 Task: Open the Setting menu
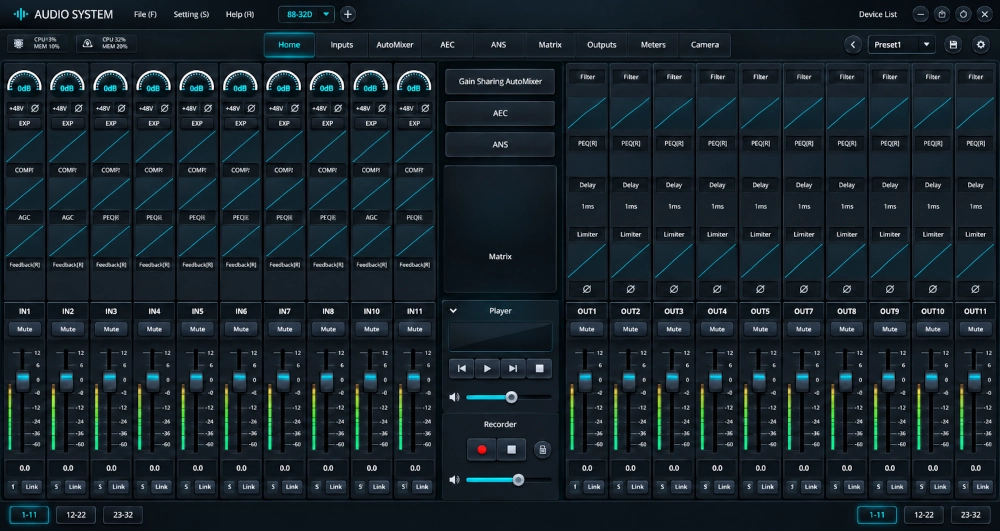click(191, 14)
